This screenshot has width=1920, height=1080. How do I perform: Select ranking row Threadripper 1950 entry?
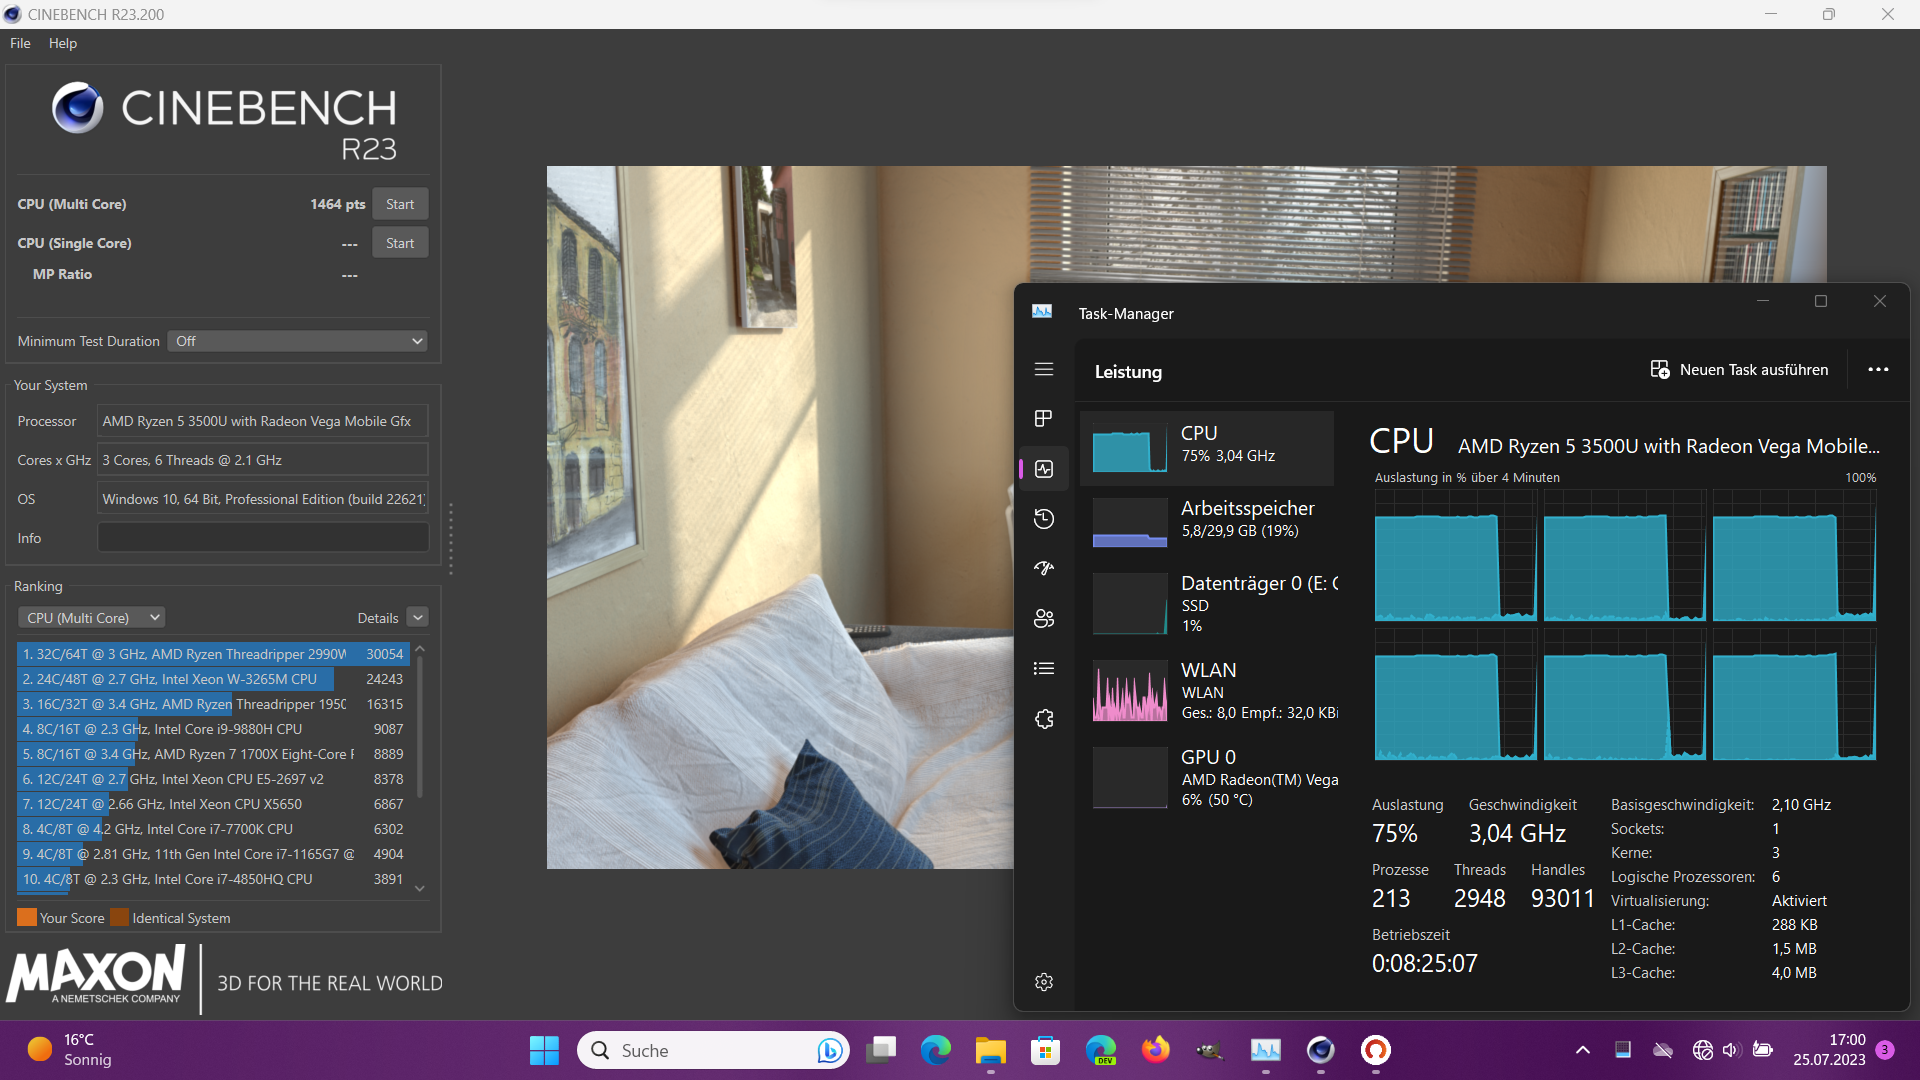pos(213,704)
